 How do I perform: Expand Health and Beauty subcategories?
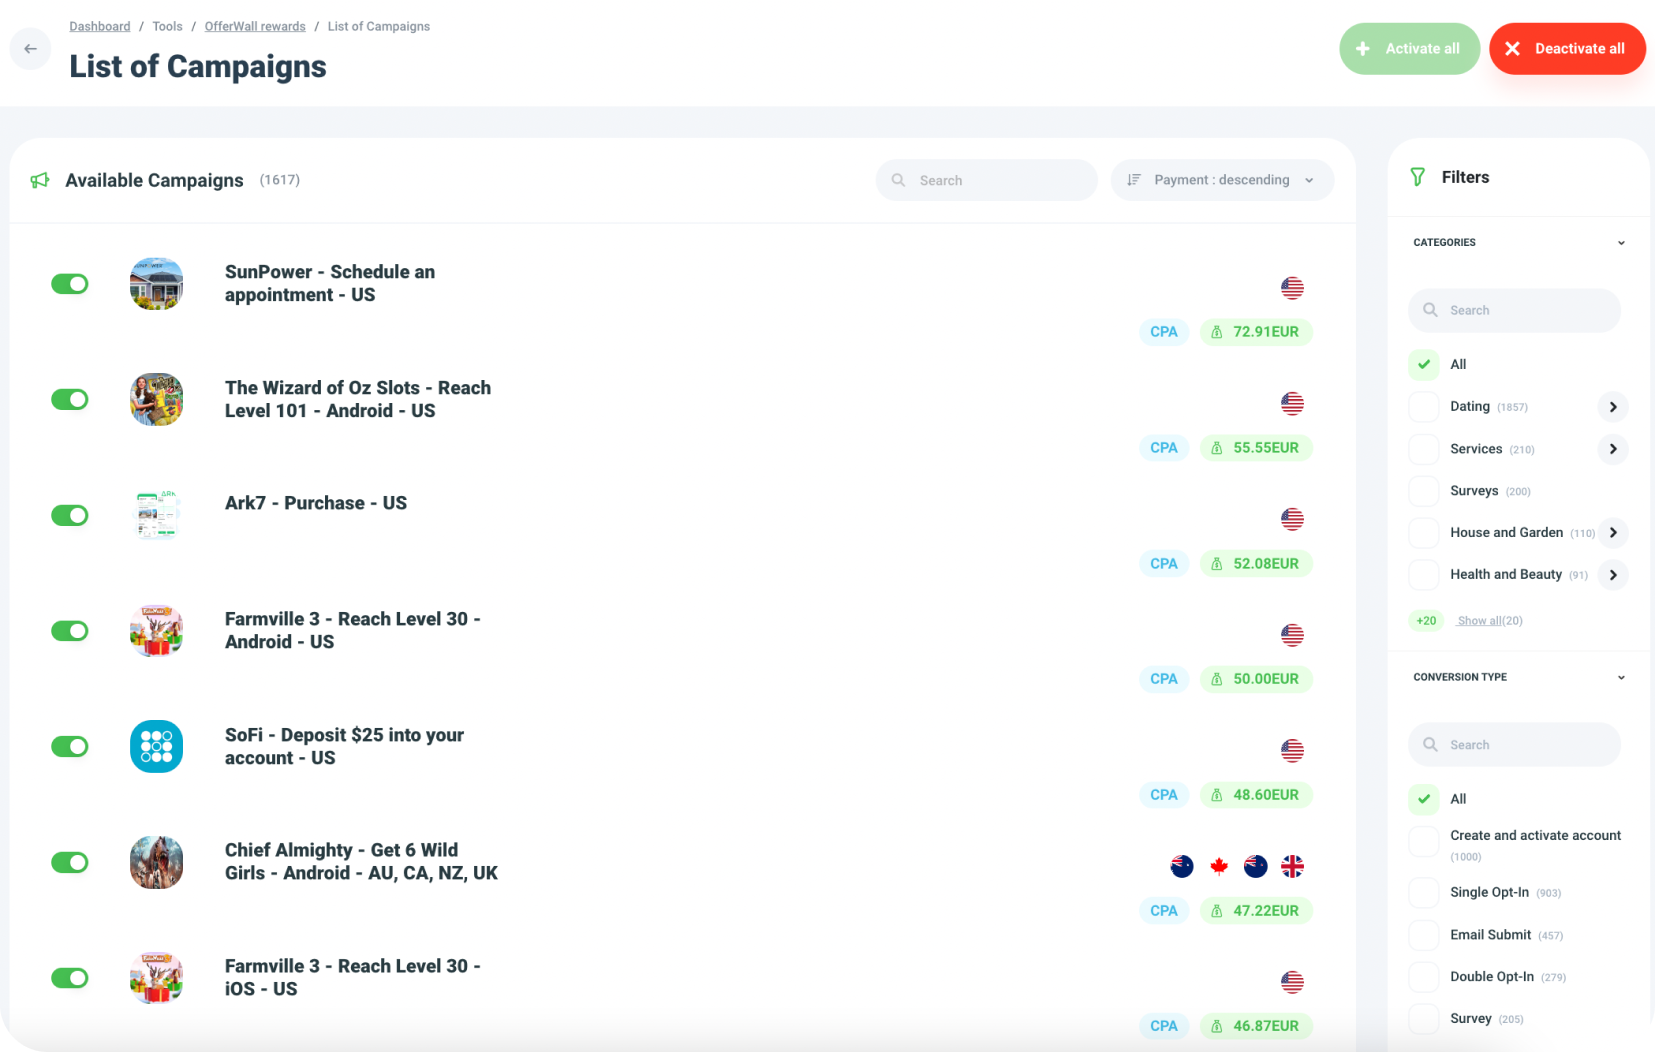[1613, 575]
